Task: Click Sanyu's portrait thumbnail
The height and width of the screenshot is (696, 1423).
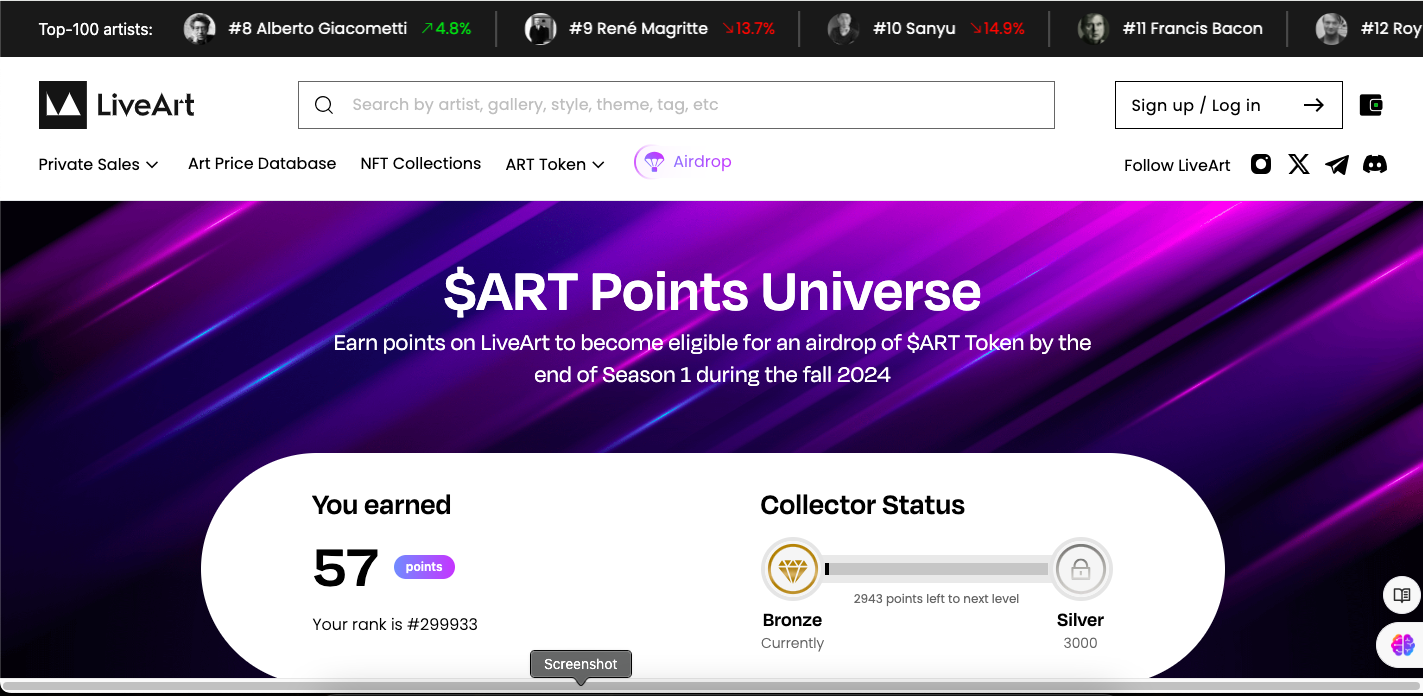Action: click(844, 29)
